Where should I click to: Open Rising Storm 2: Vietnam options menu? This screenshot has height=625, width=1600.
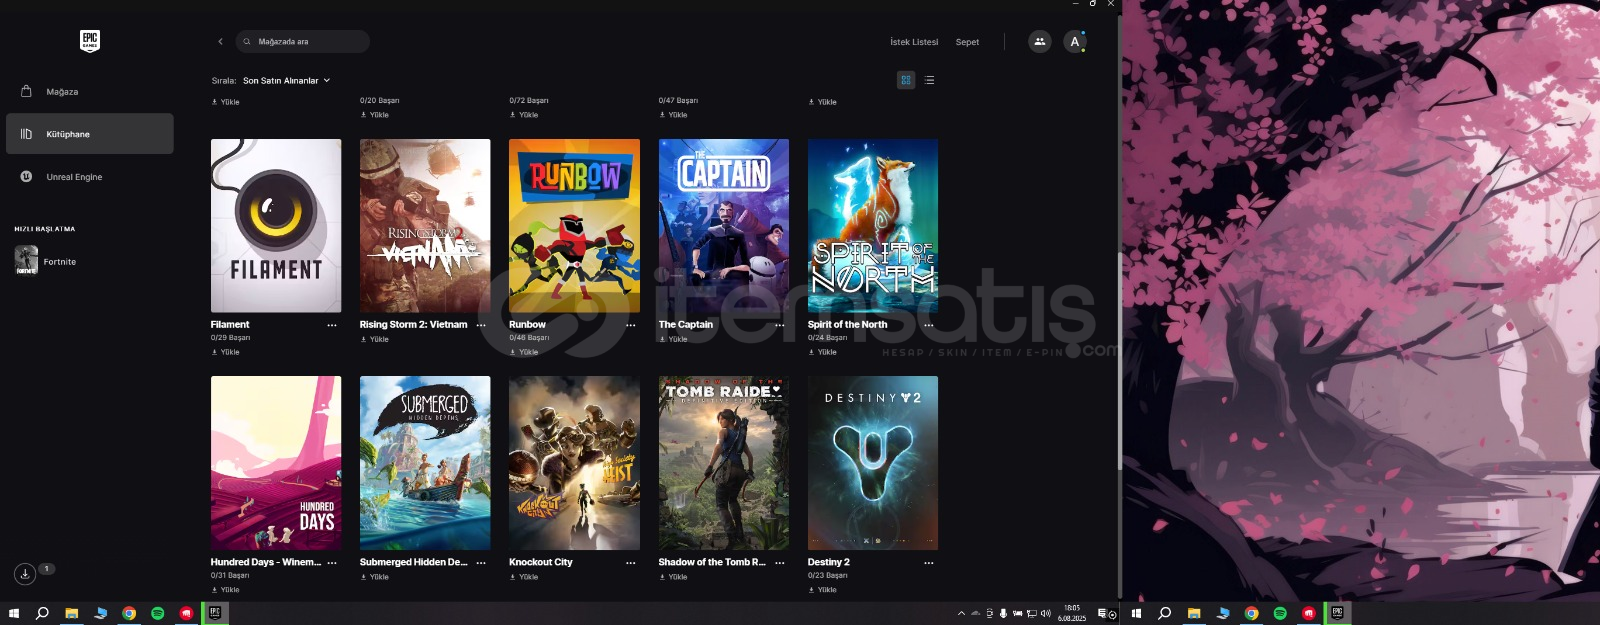tap(481, 325)
